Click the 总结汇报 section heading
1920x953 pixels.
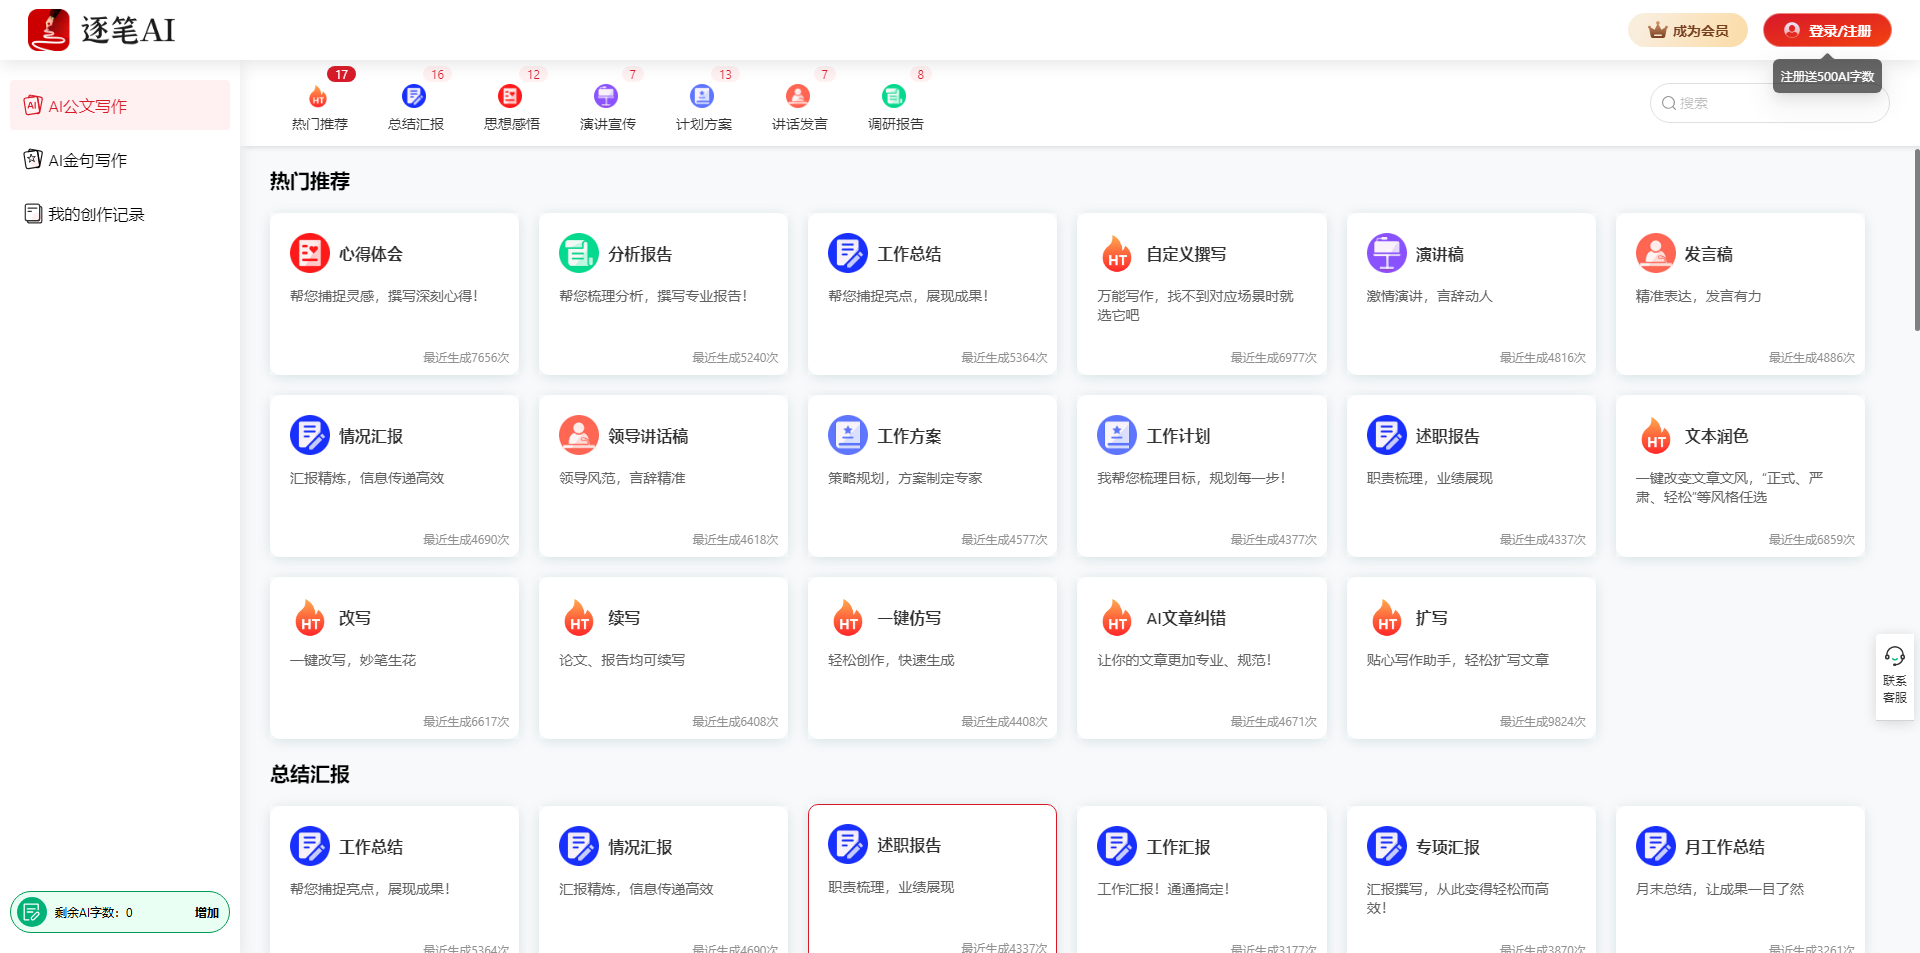(x=310, y=774)
